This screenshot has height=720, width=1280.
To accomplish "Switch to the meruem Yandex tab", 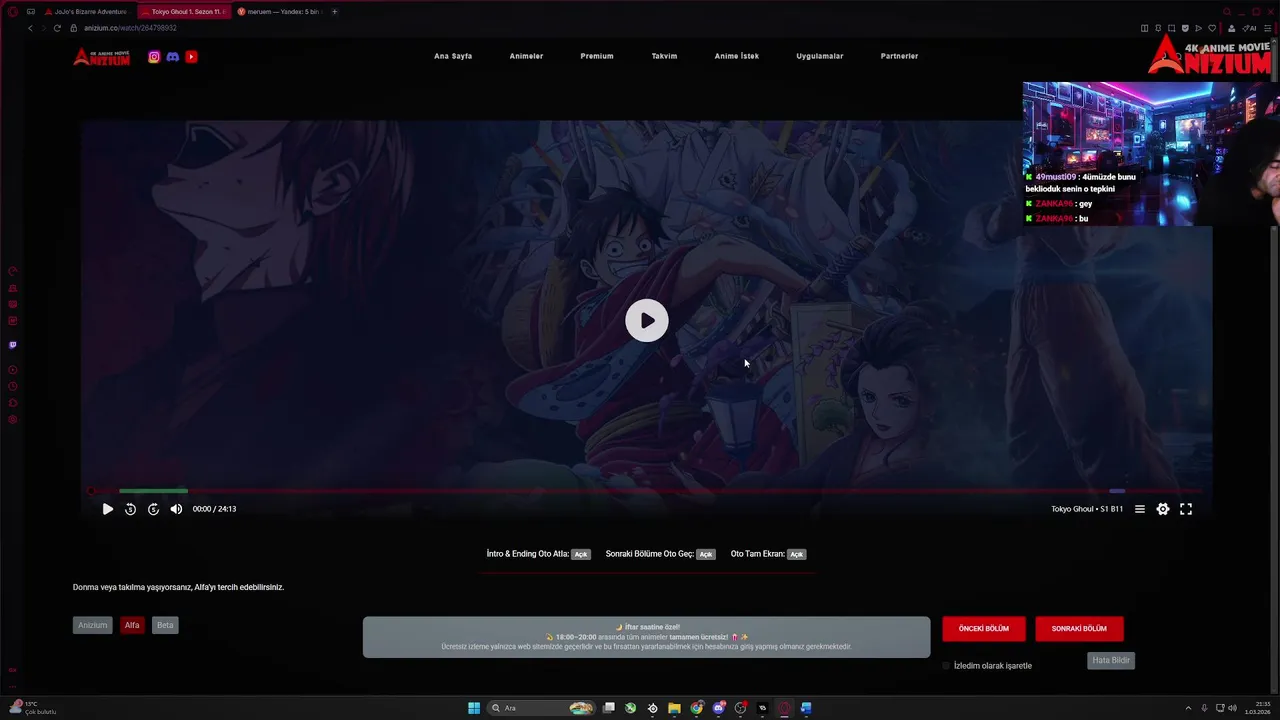I will tap(280, 11).
